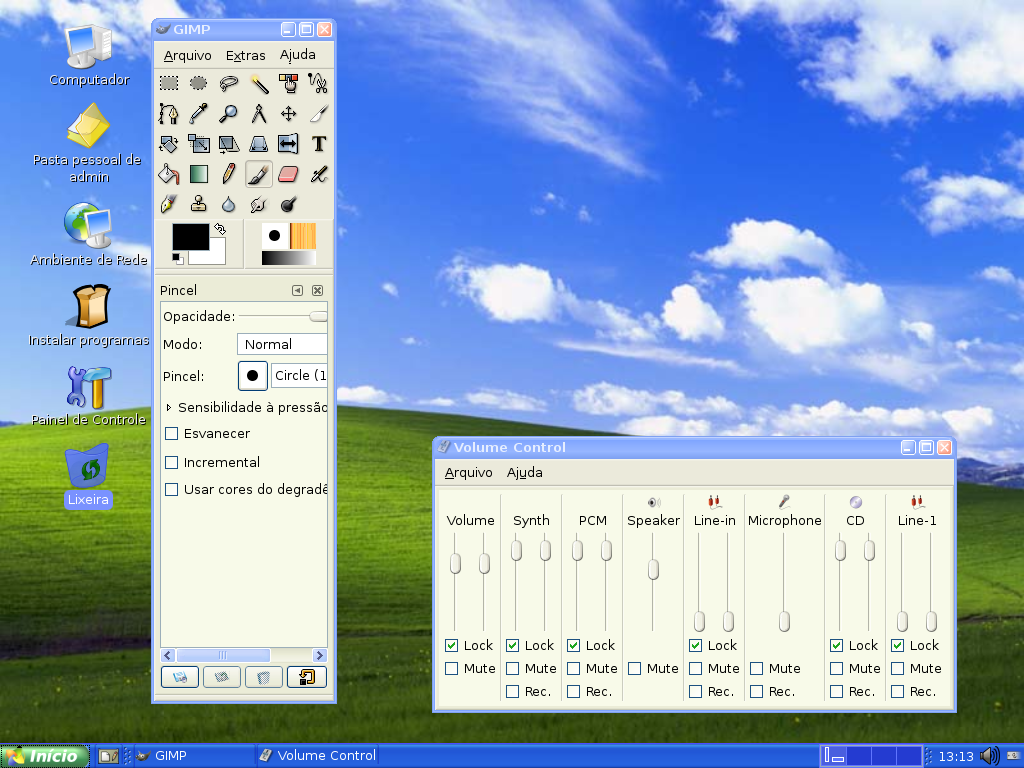
Task: Select the Blend gradient tool
Action: click(199, 174)
